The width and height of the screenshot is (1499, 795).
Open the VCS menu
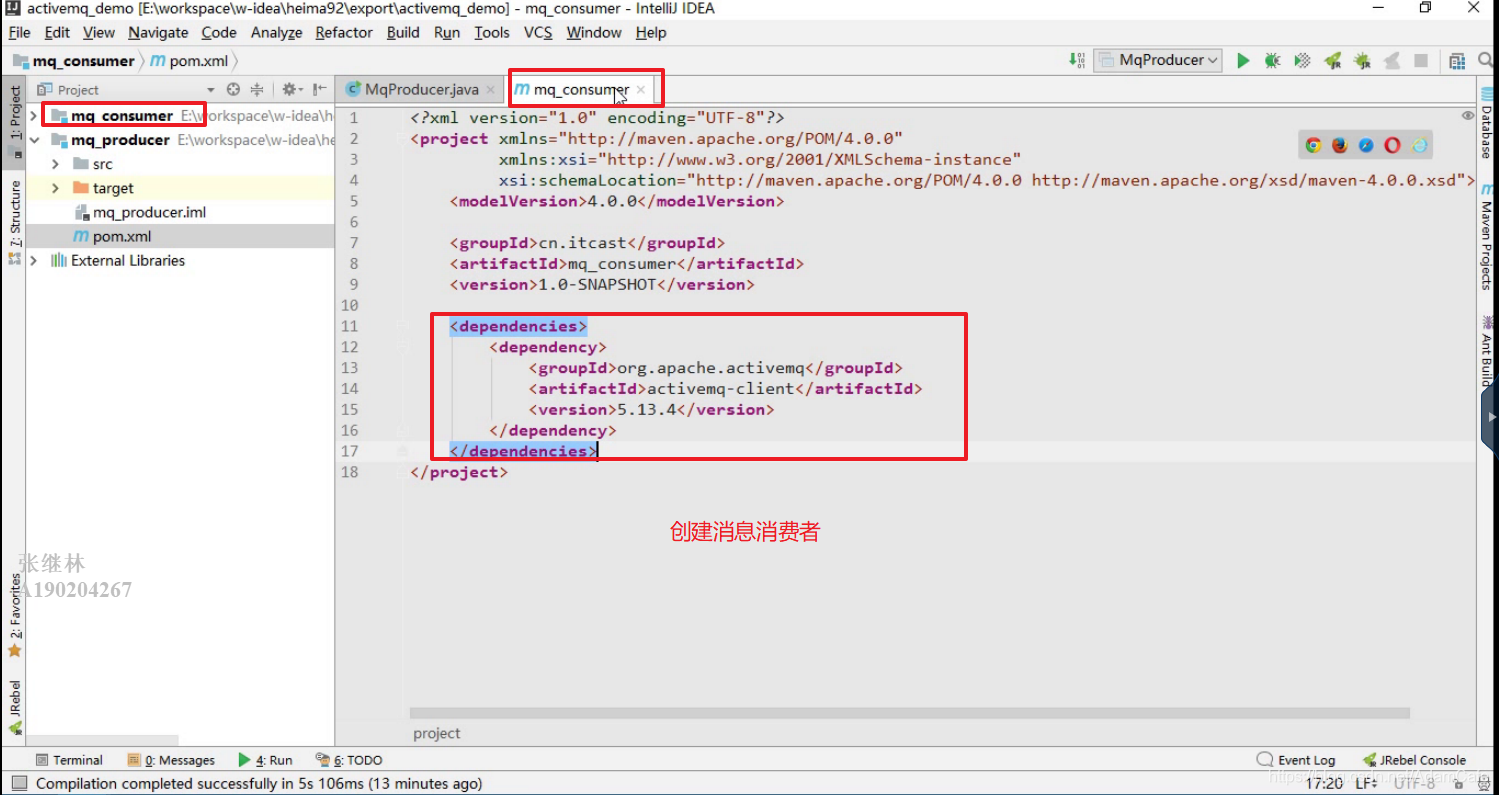click(538, 32)
